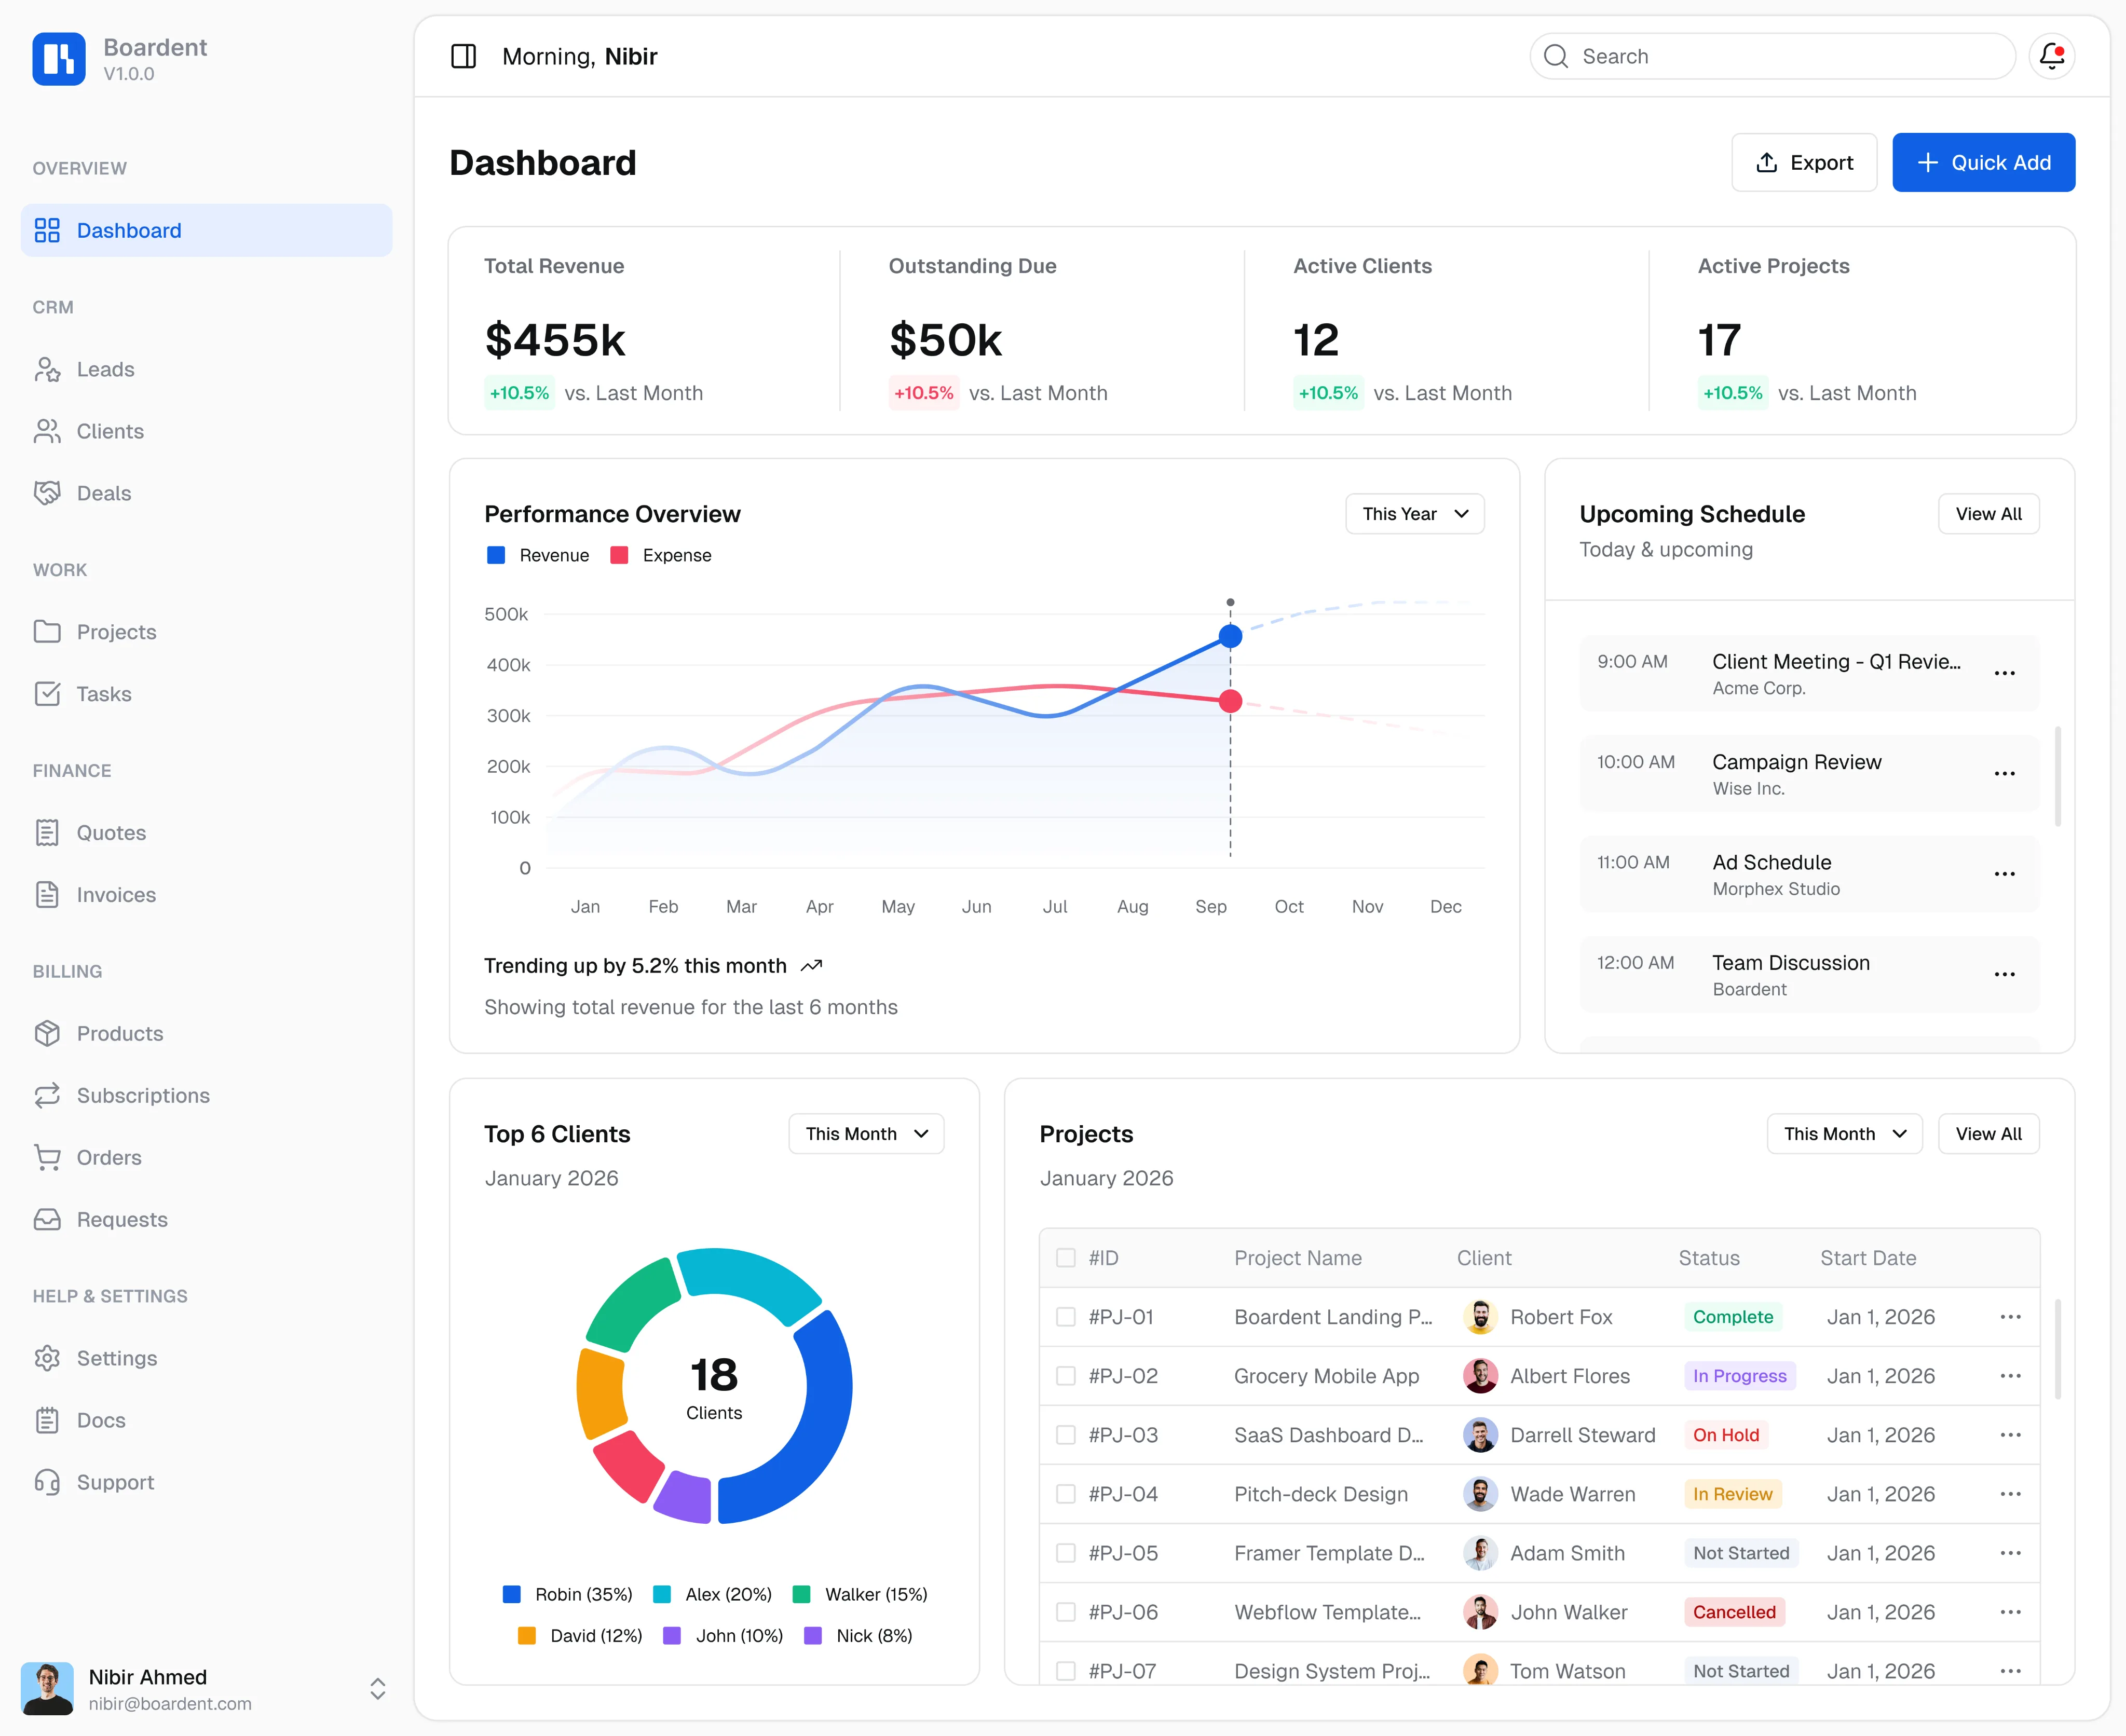Click View All in Upcoming Schedule

tap(1988, 514)
